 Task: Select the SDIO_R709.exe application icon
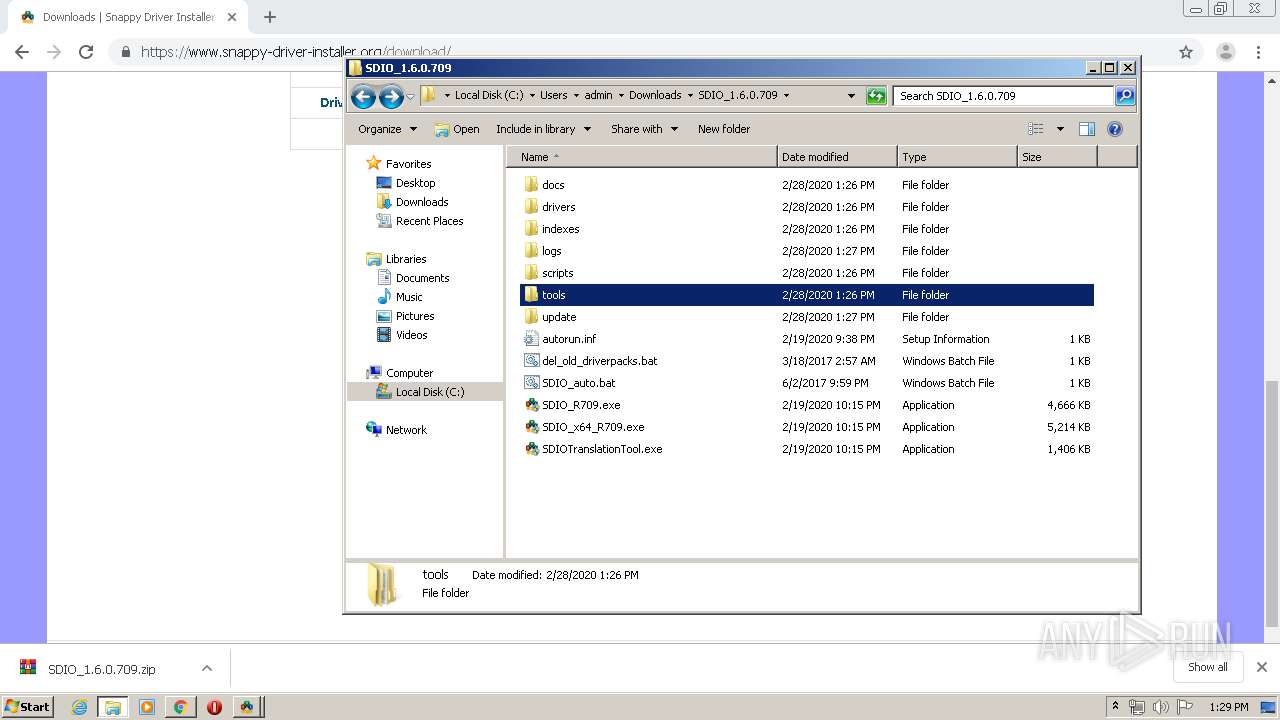pos(532,405)
